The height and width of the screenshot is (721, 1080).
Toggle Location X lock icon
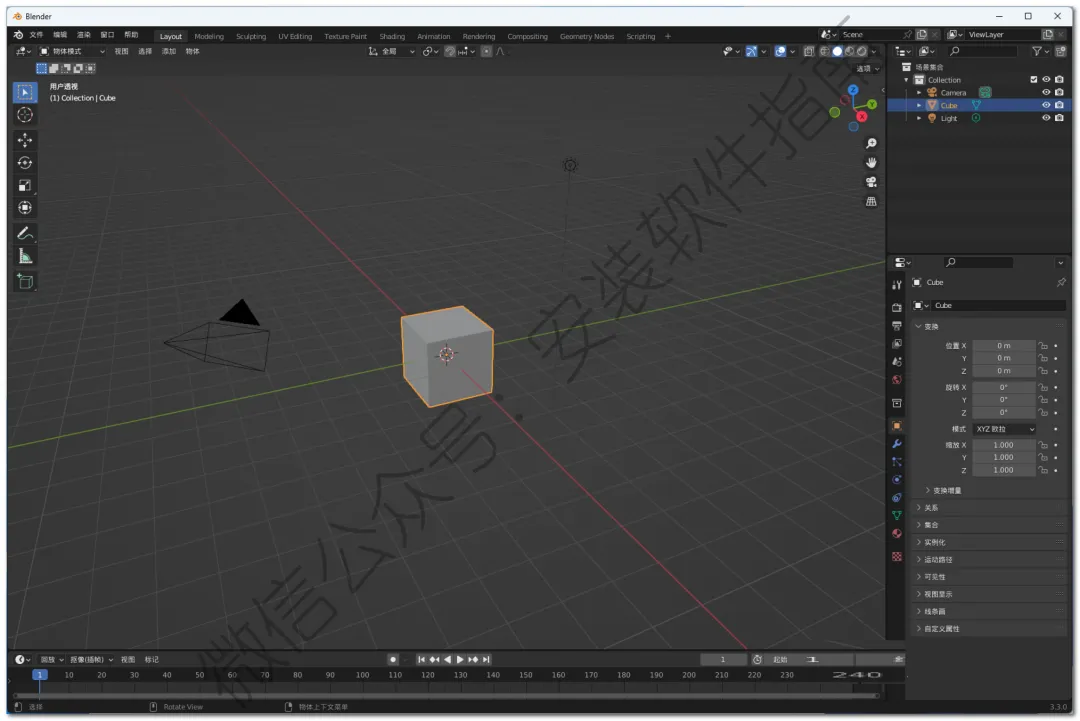pyautogui.click(x=1043, y=346)
